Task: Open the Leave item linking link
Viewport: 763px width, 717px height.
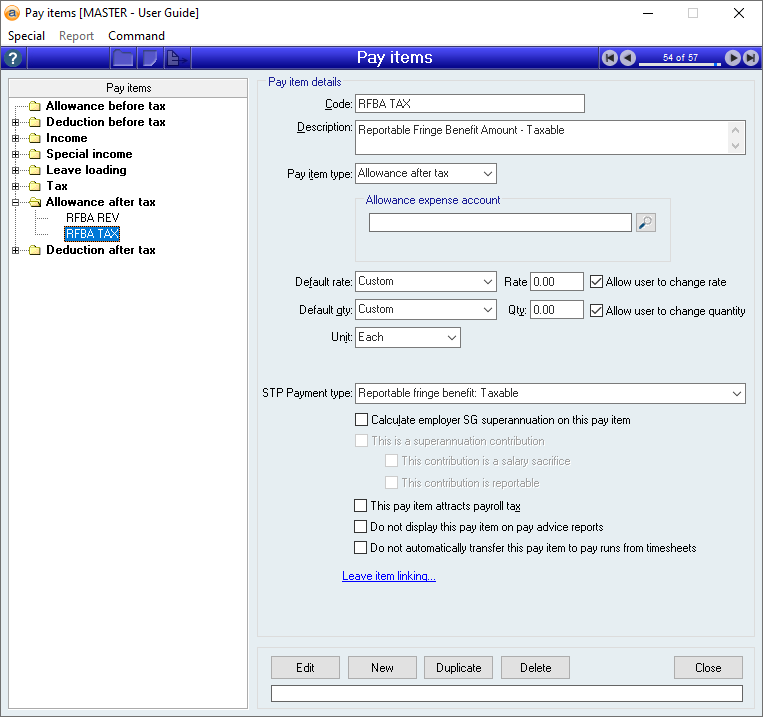Action: coord(388,576)
